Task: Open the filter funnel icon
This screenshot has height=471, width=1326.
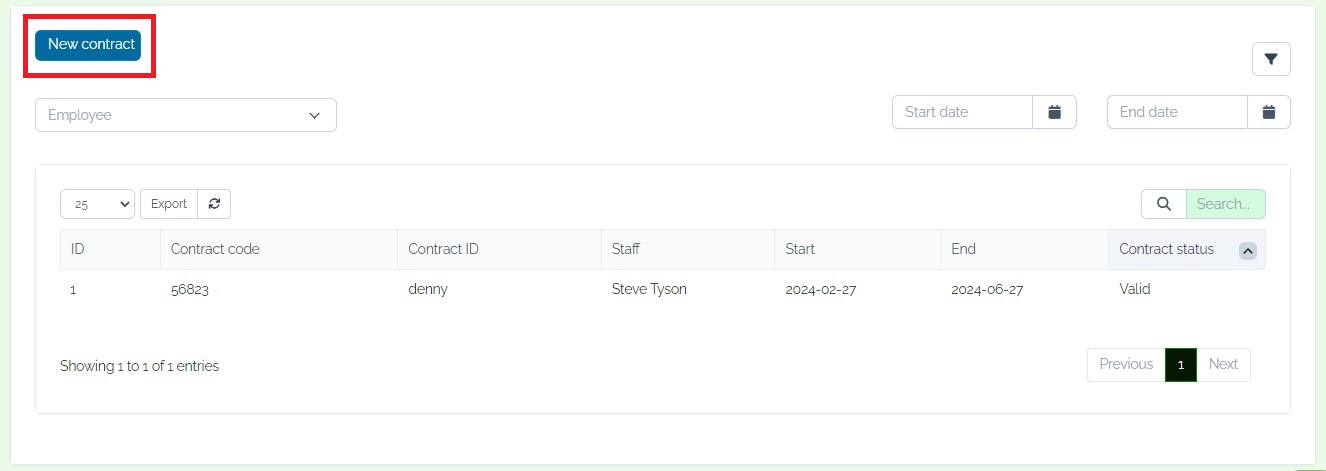Action: coord(1271,59)
